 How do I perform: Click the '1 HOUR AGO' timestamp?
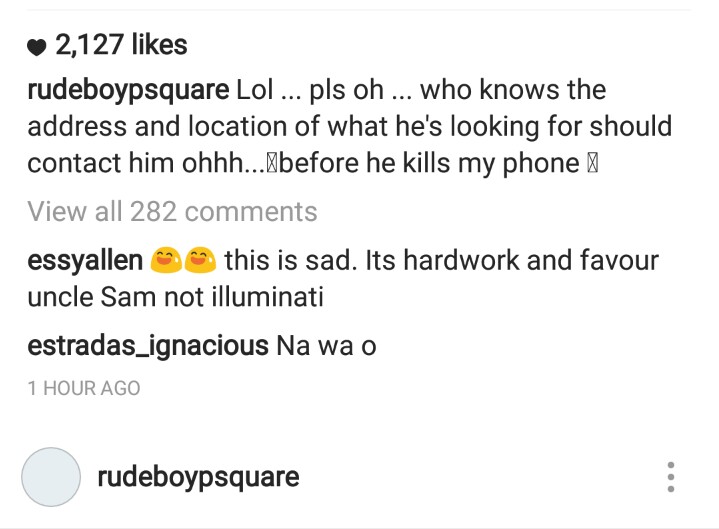tap(84, 388)
